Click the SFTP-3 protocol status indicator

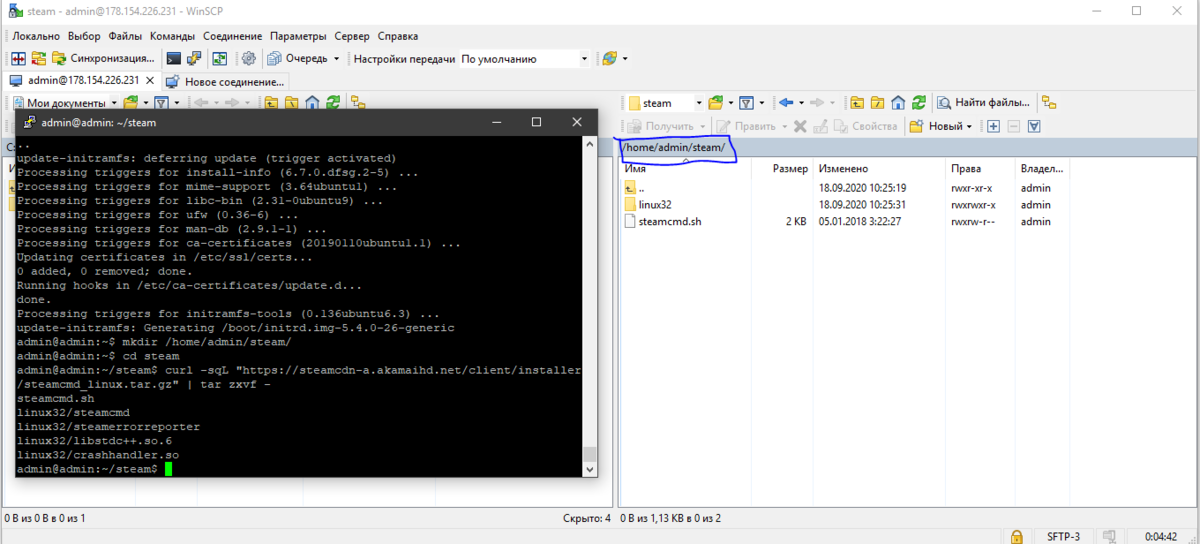(1063, 536)
